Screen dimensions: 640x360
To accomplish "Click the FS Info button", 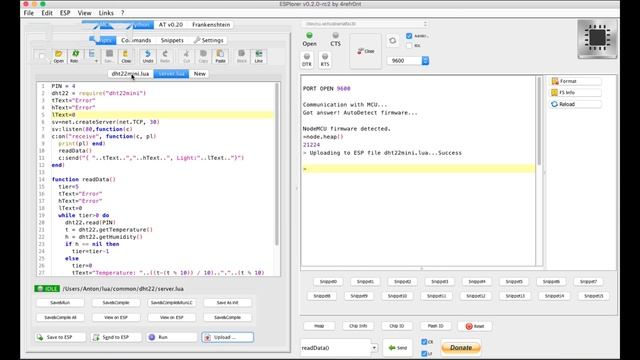I will coord(576,93).
